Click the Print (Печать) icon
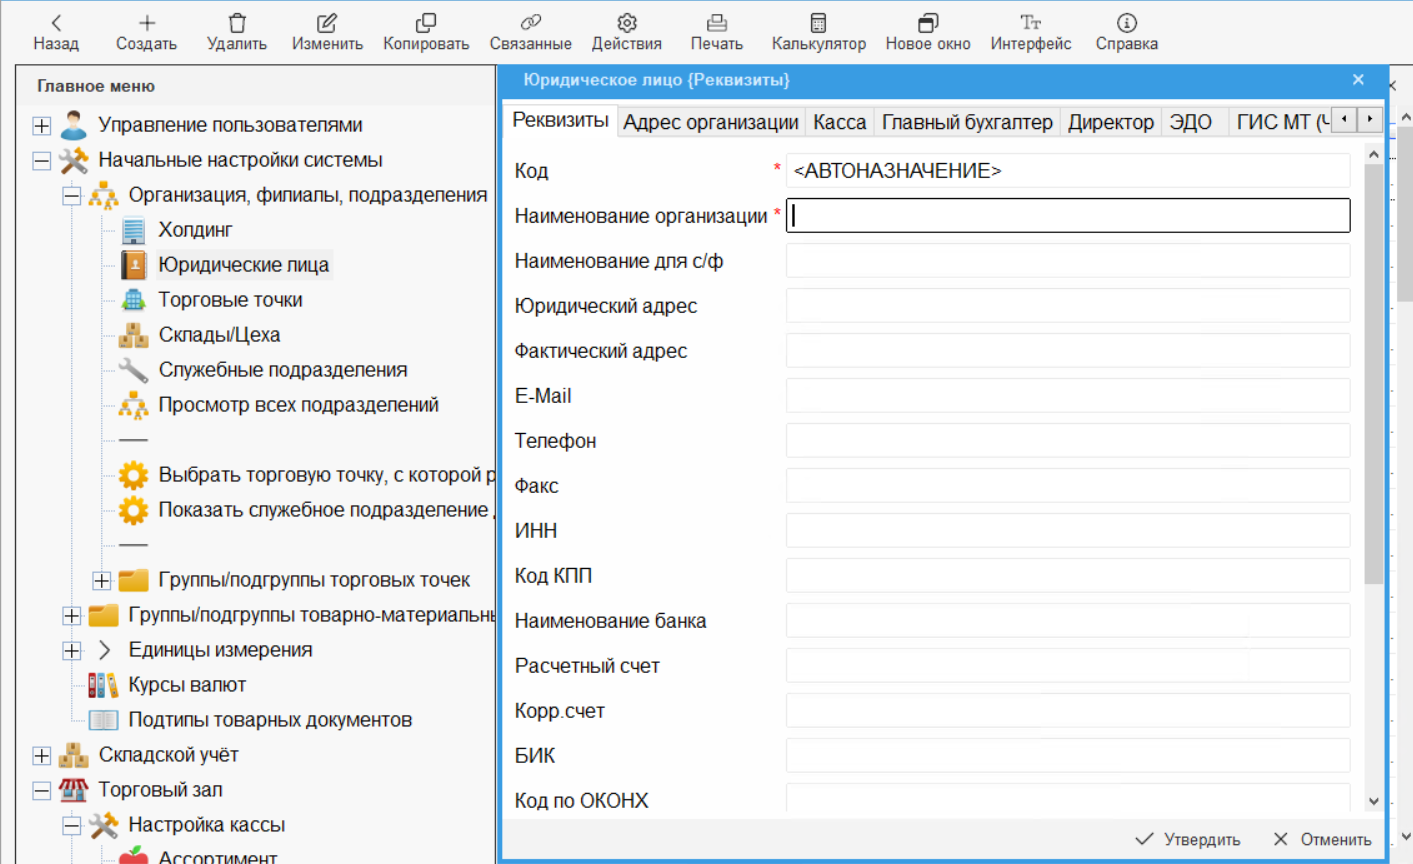 [716, 23]
